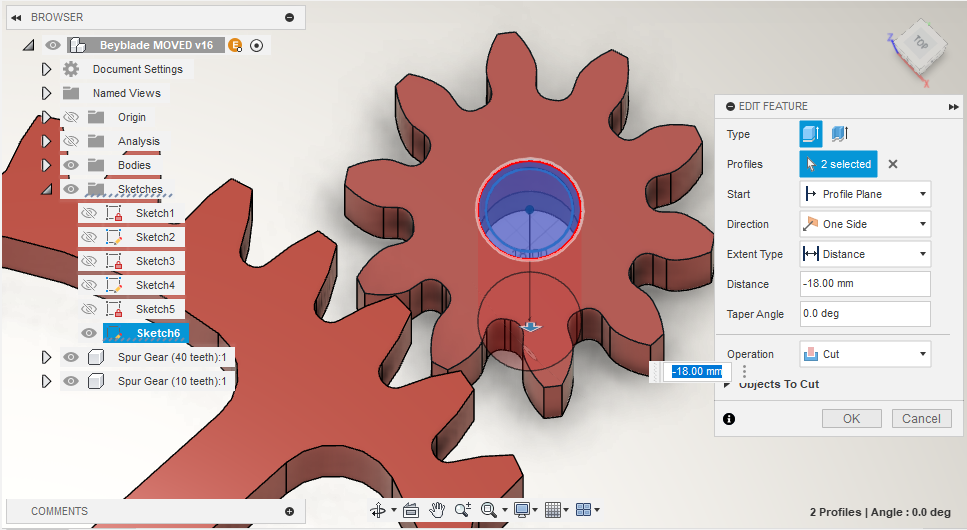Confirm the Edit Feature with OK
This screenshot has height=530, width=967.
[x=852, y=419]
